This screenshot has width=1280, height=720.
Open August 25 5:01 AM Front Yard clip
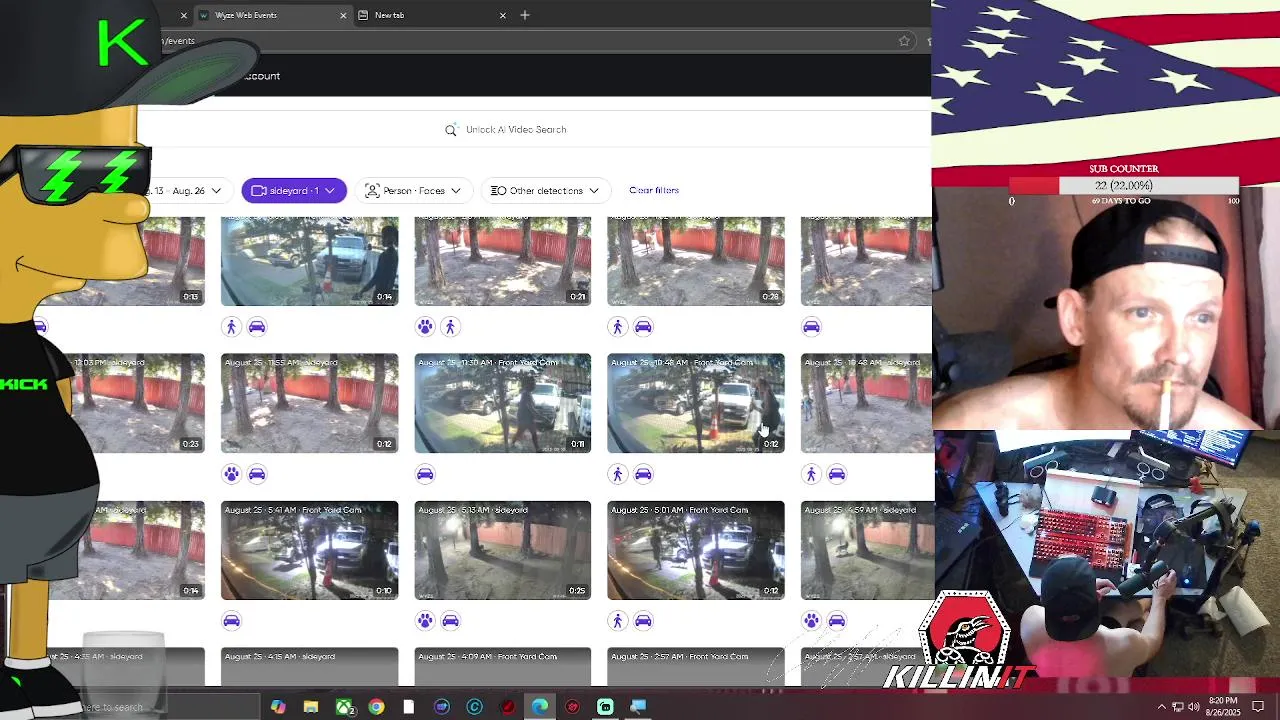696,550
